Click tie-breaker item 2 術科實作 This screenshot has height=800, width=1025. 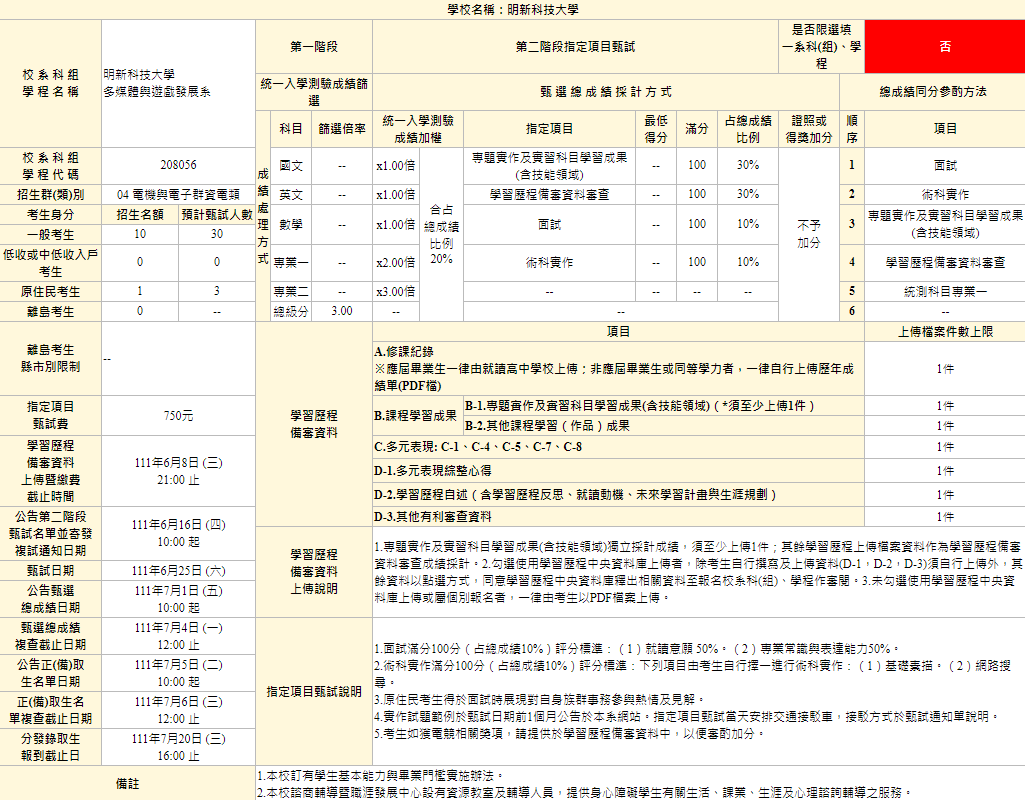(x=945, y=195)
